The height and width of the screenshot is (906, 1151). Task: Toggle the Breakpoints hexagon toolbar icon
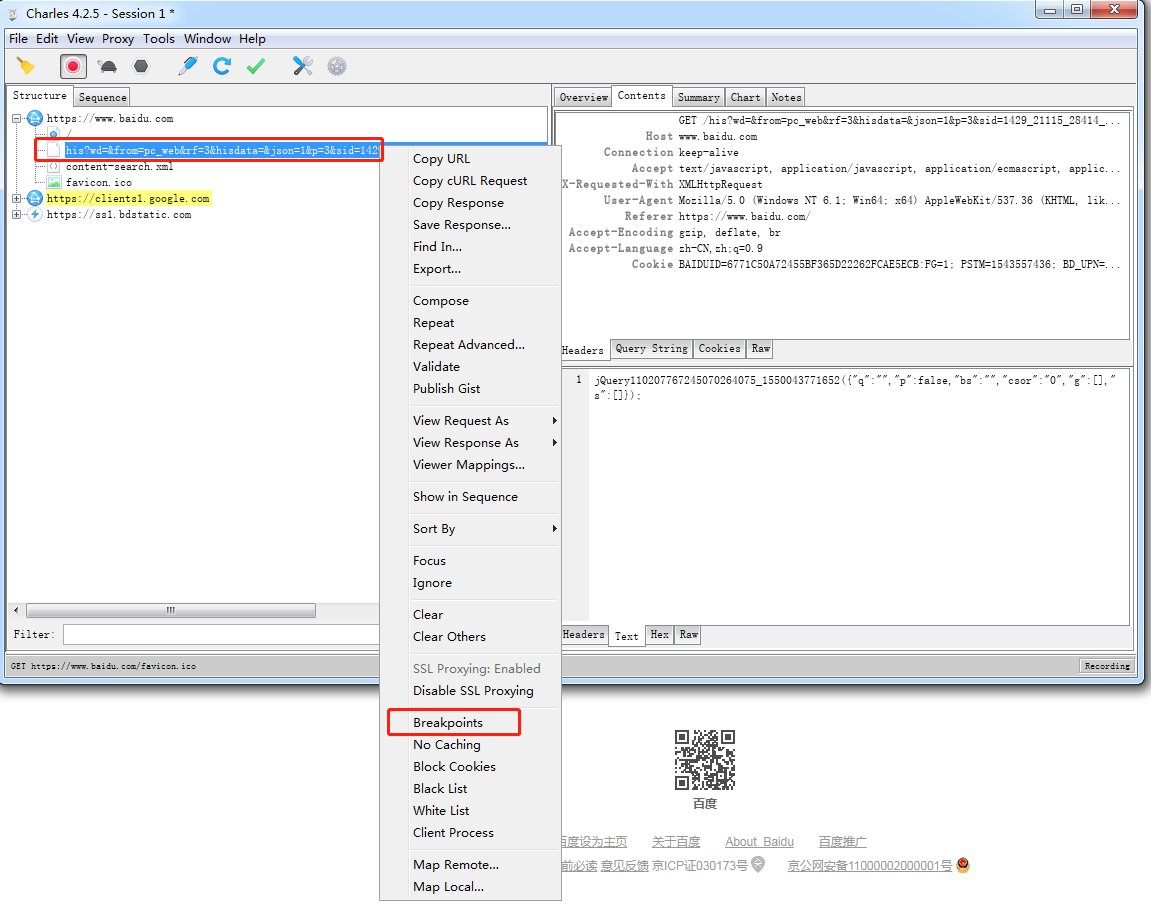(x=141, y=66)
